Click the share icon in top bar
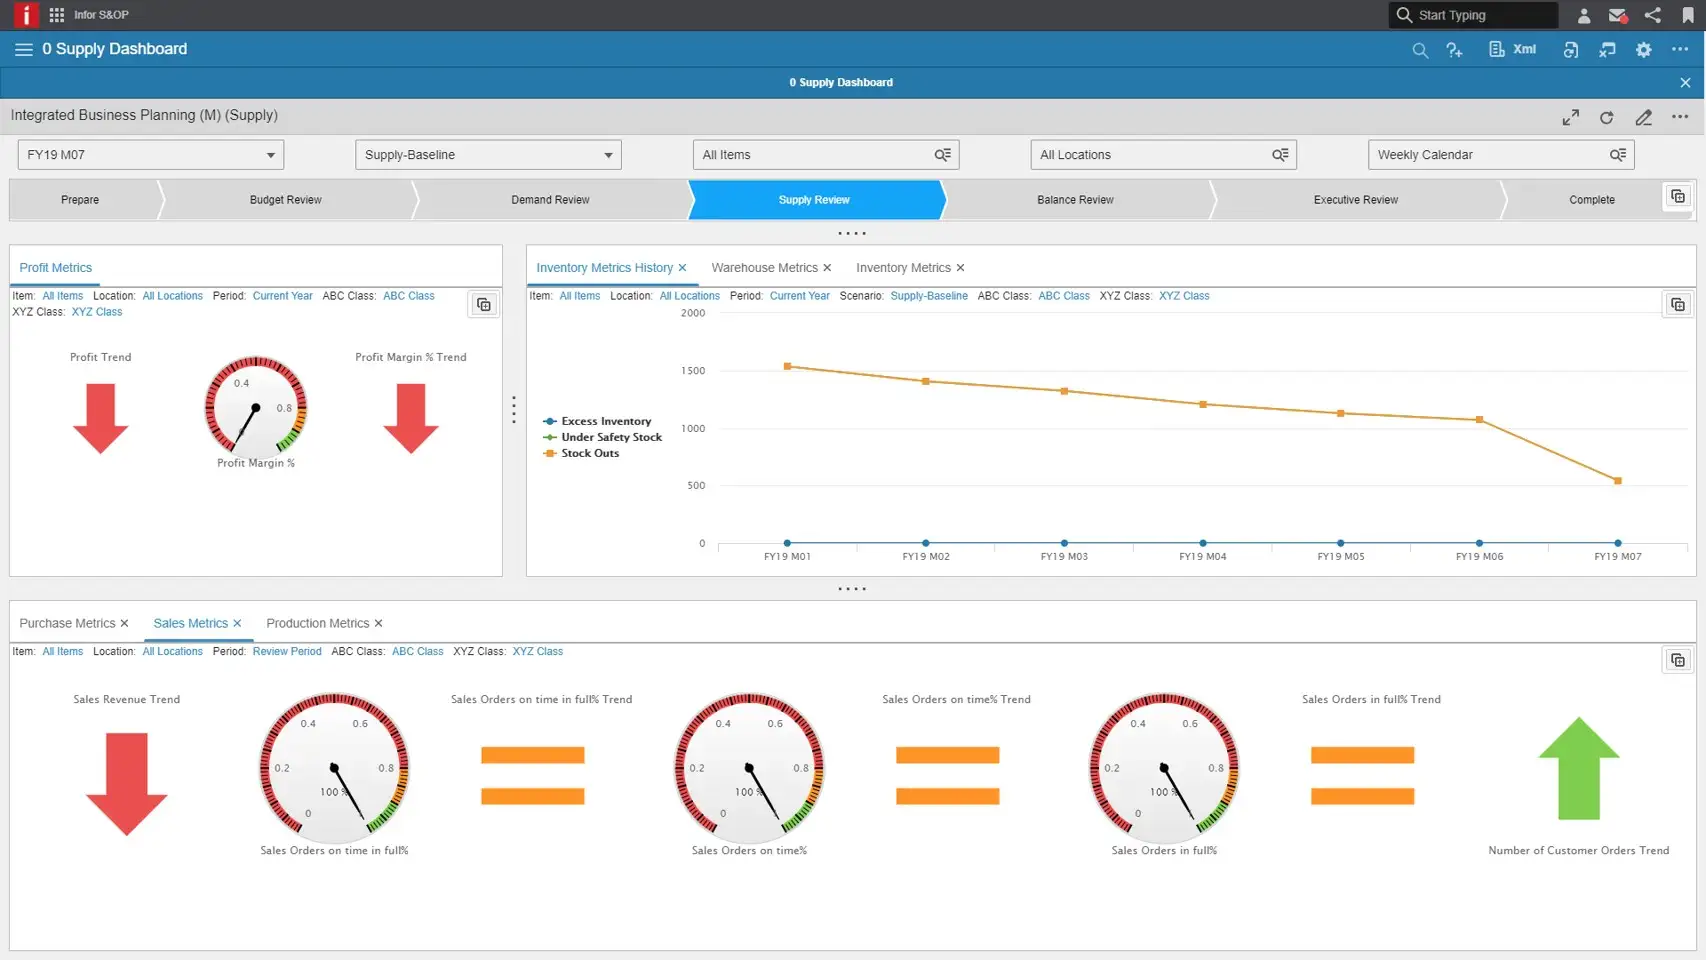Screen dimensions: 1706x960 [1652, 15]
